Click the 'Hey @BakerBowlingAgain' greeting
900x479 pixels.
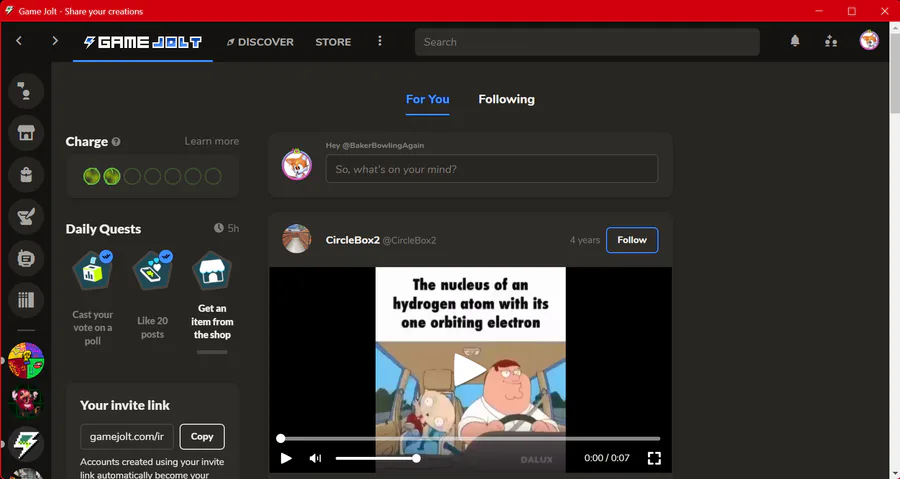coord(375,145)
